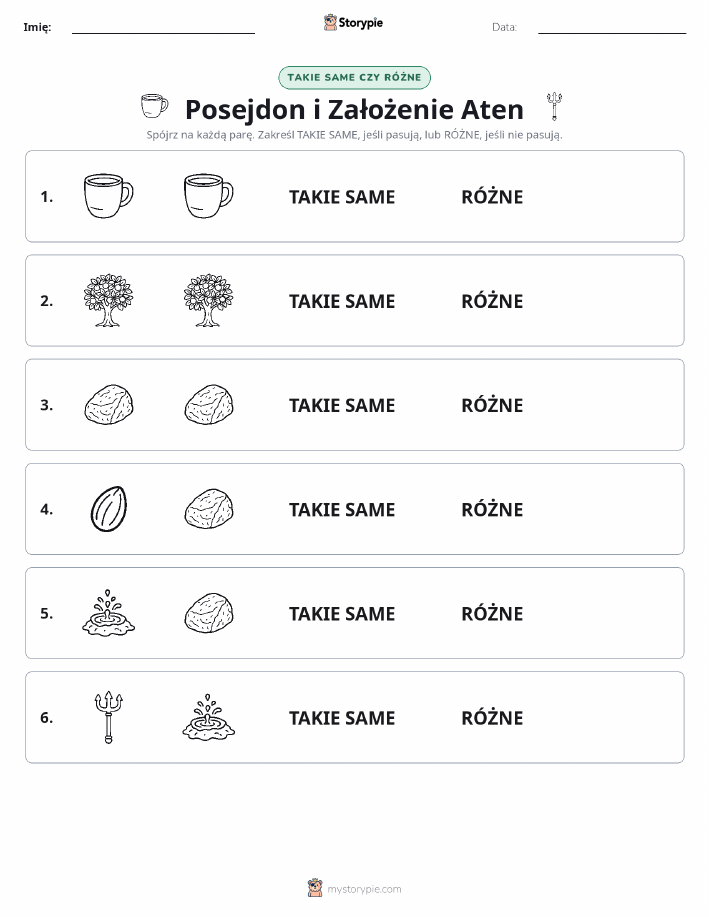This screenshot has width=709, height=917.
Task: Click the left cup picture in row 1
Action: (x=109, y=196)
